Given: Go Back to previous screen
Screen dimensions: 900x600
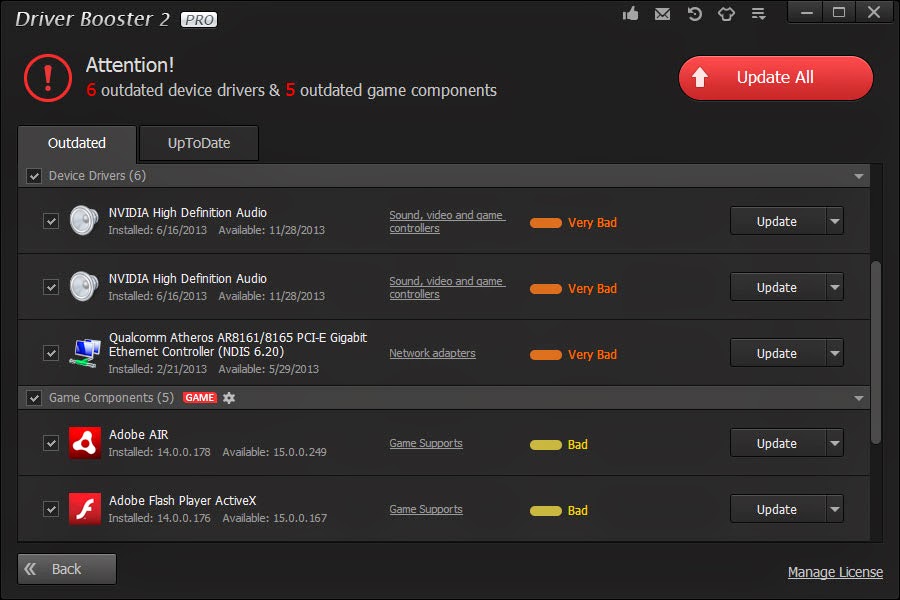Looking at the screenshot, I should 67,569.
